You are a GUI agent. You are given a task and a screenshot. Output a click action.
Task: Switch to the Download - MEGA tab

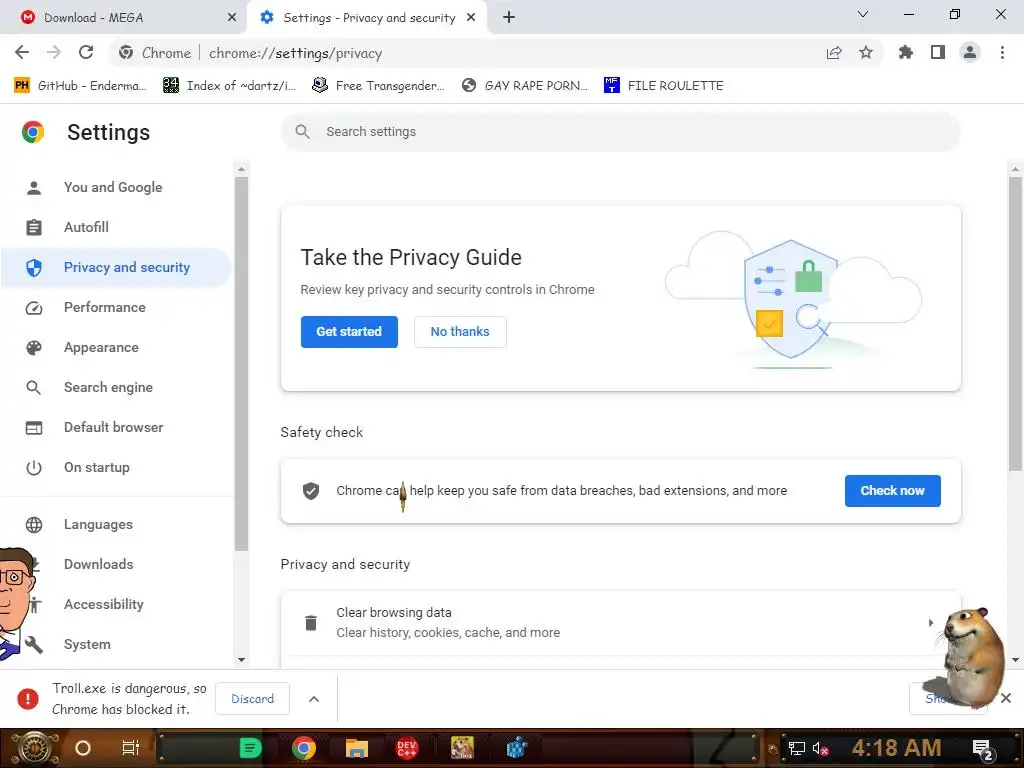click(123, 18)
